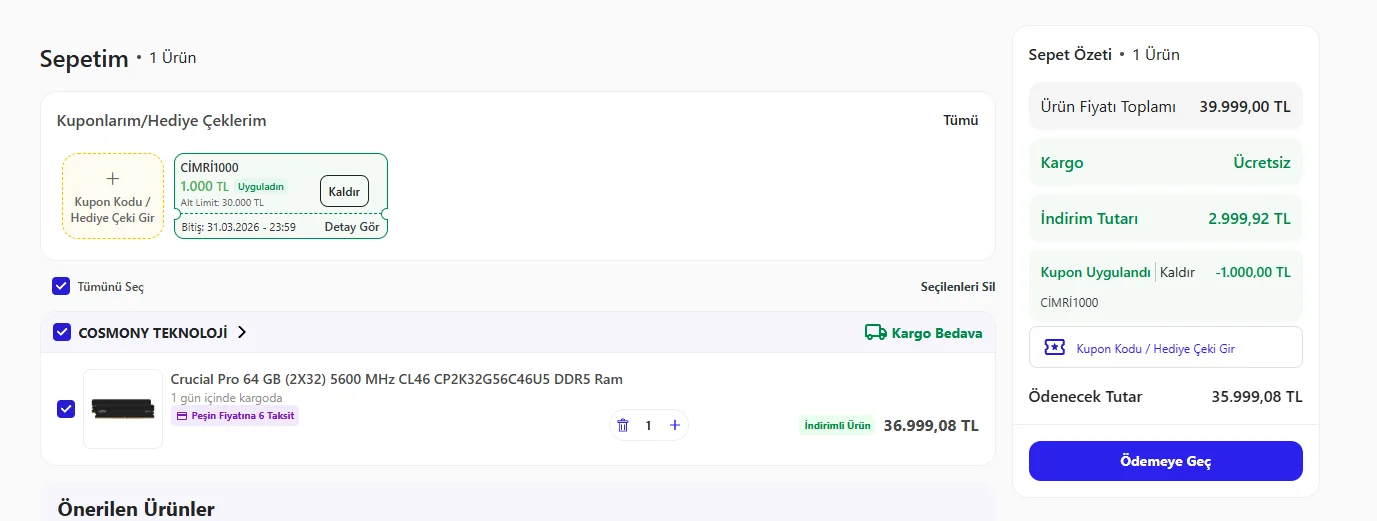
Task: Click the card icon in Peşin Fiyatına 6 Taksit
Action: [x=182, y=415]
